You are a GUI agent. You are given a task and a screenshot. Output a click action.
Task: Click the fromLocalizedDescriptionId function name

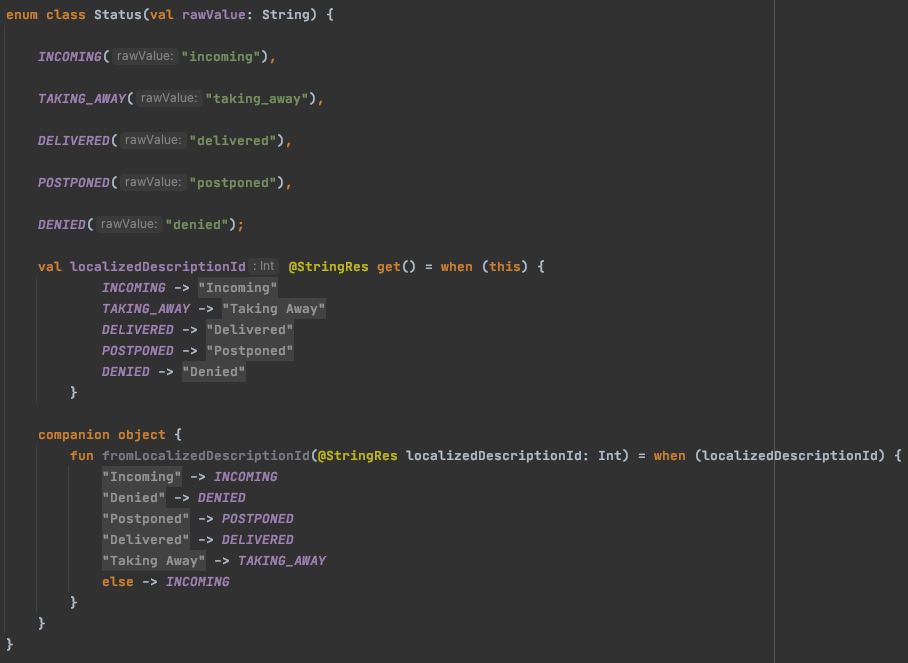(206, 456)
